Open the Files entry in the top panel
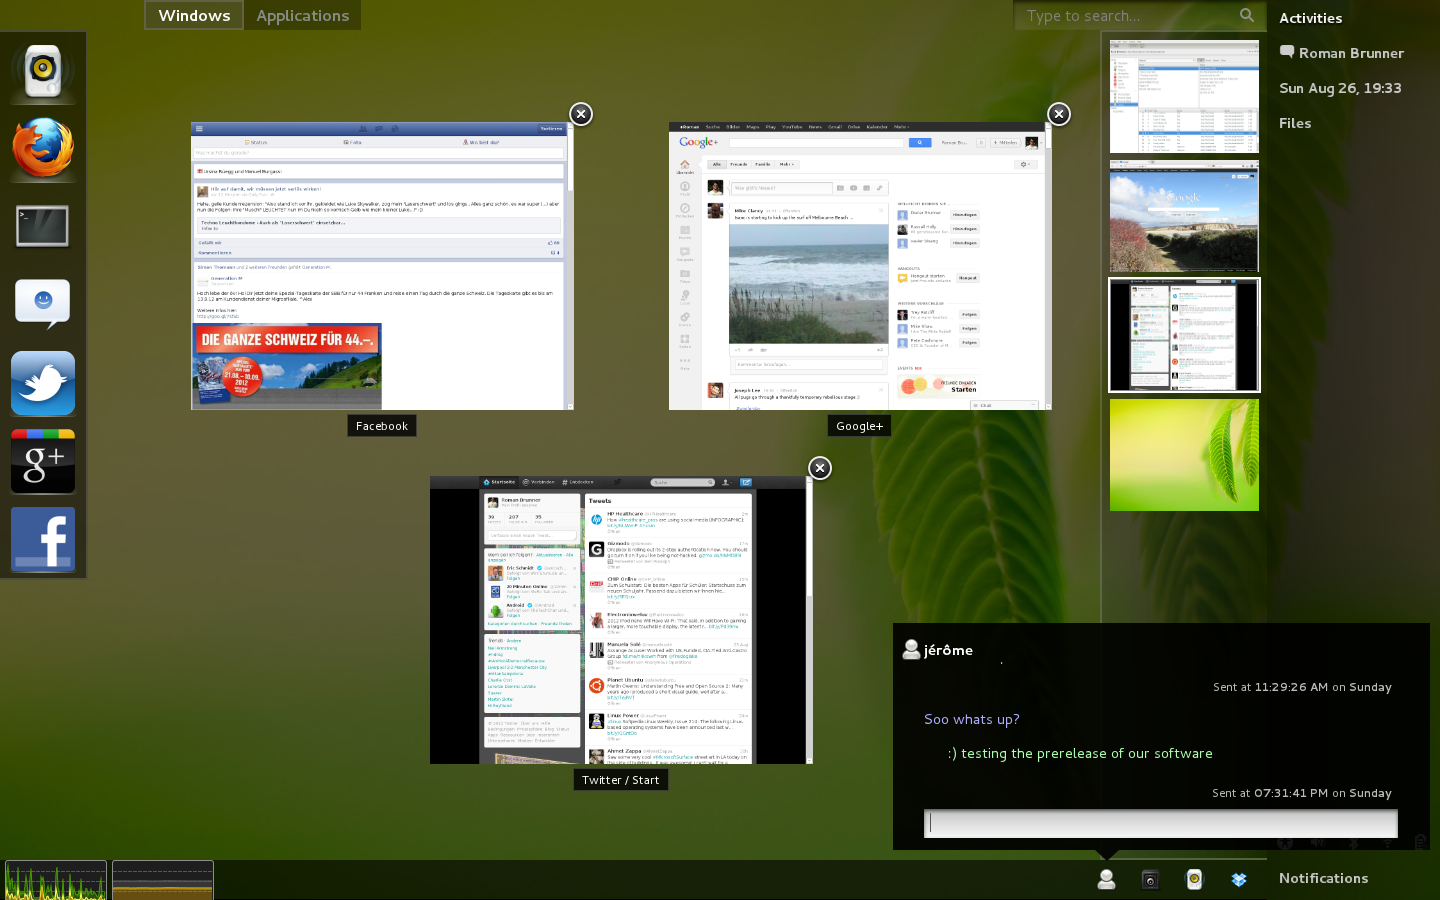1440x900 pixels. (1295, 123)
